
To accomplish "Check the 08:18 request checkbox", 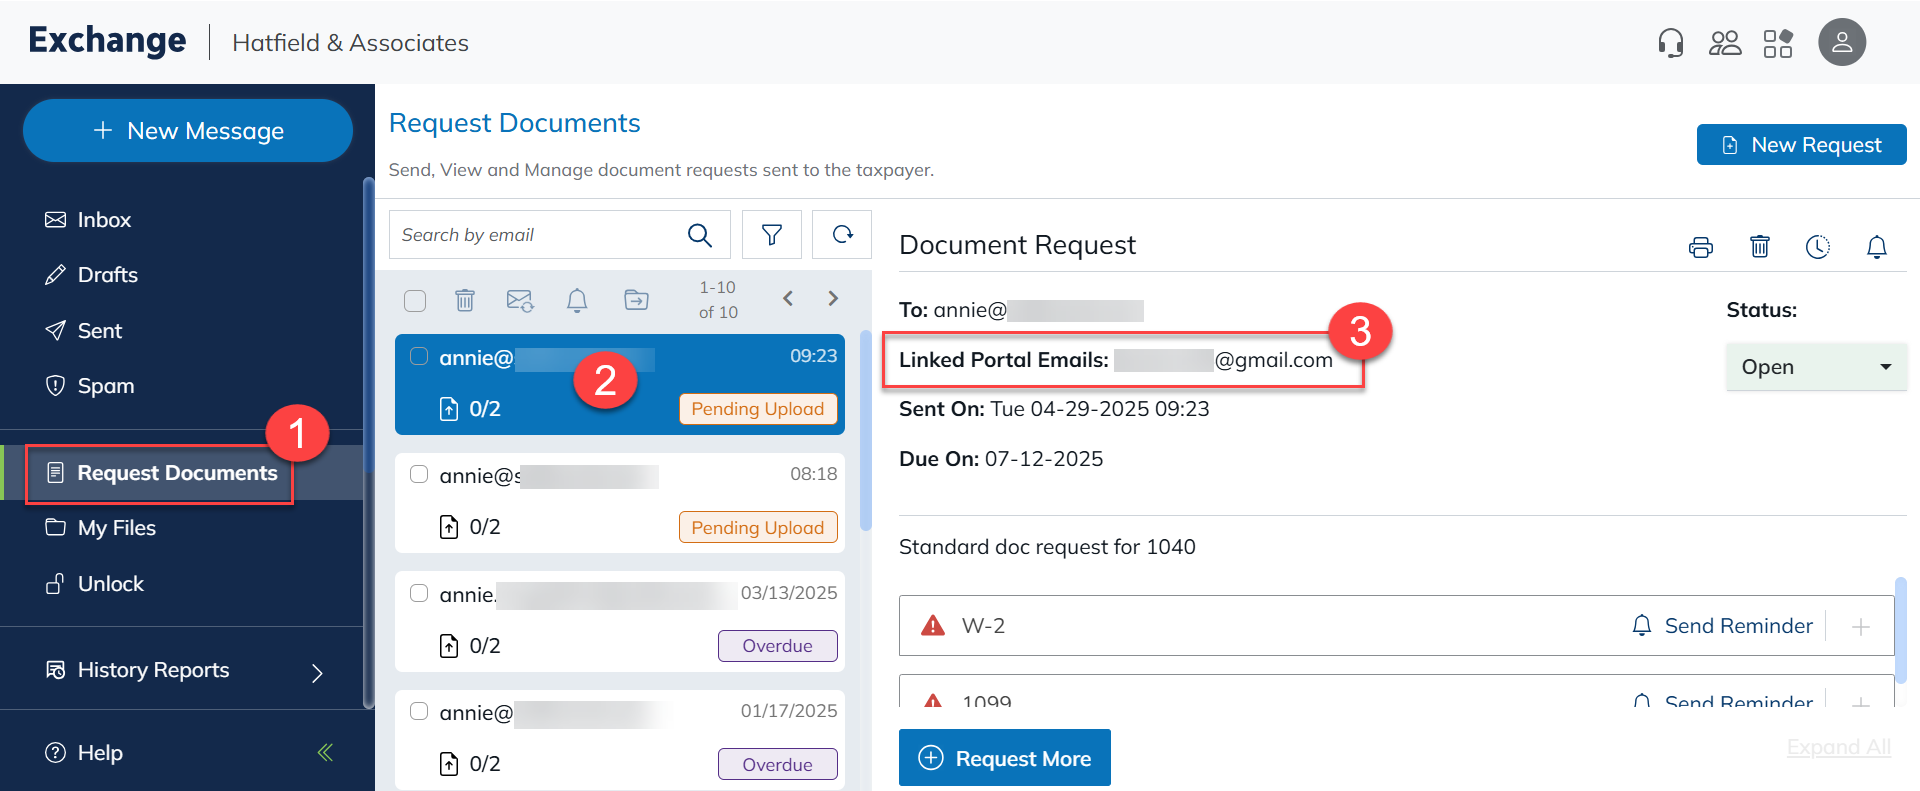I will tap(419, 474).
